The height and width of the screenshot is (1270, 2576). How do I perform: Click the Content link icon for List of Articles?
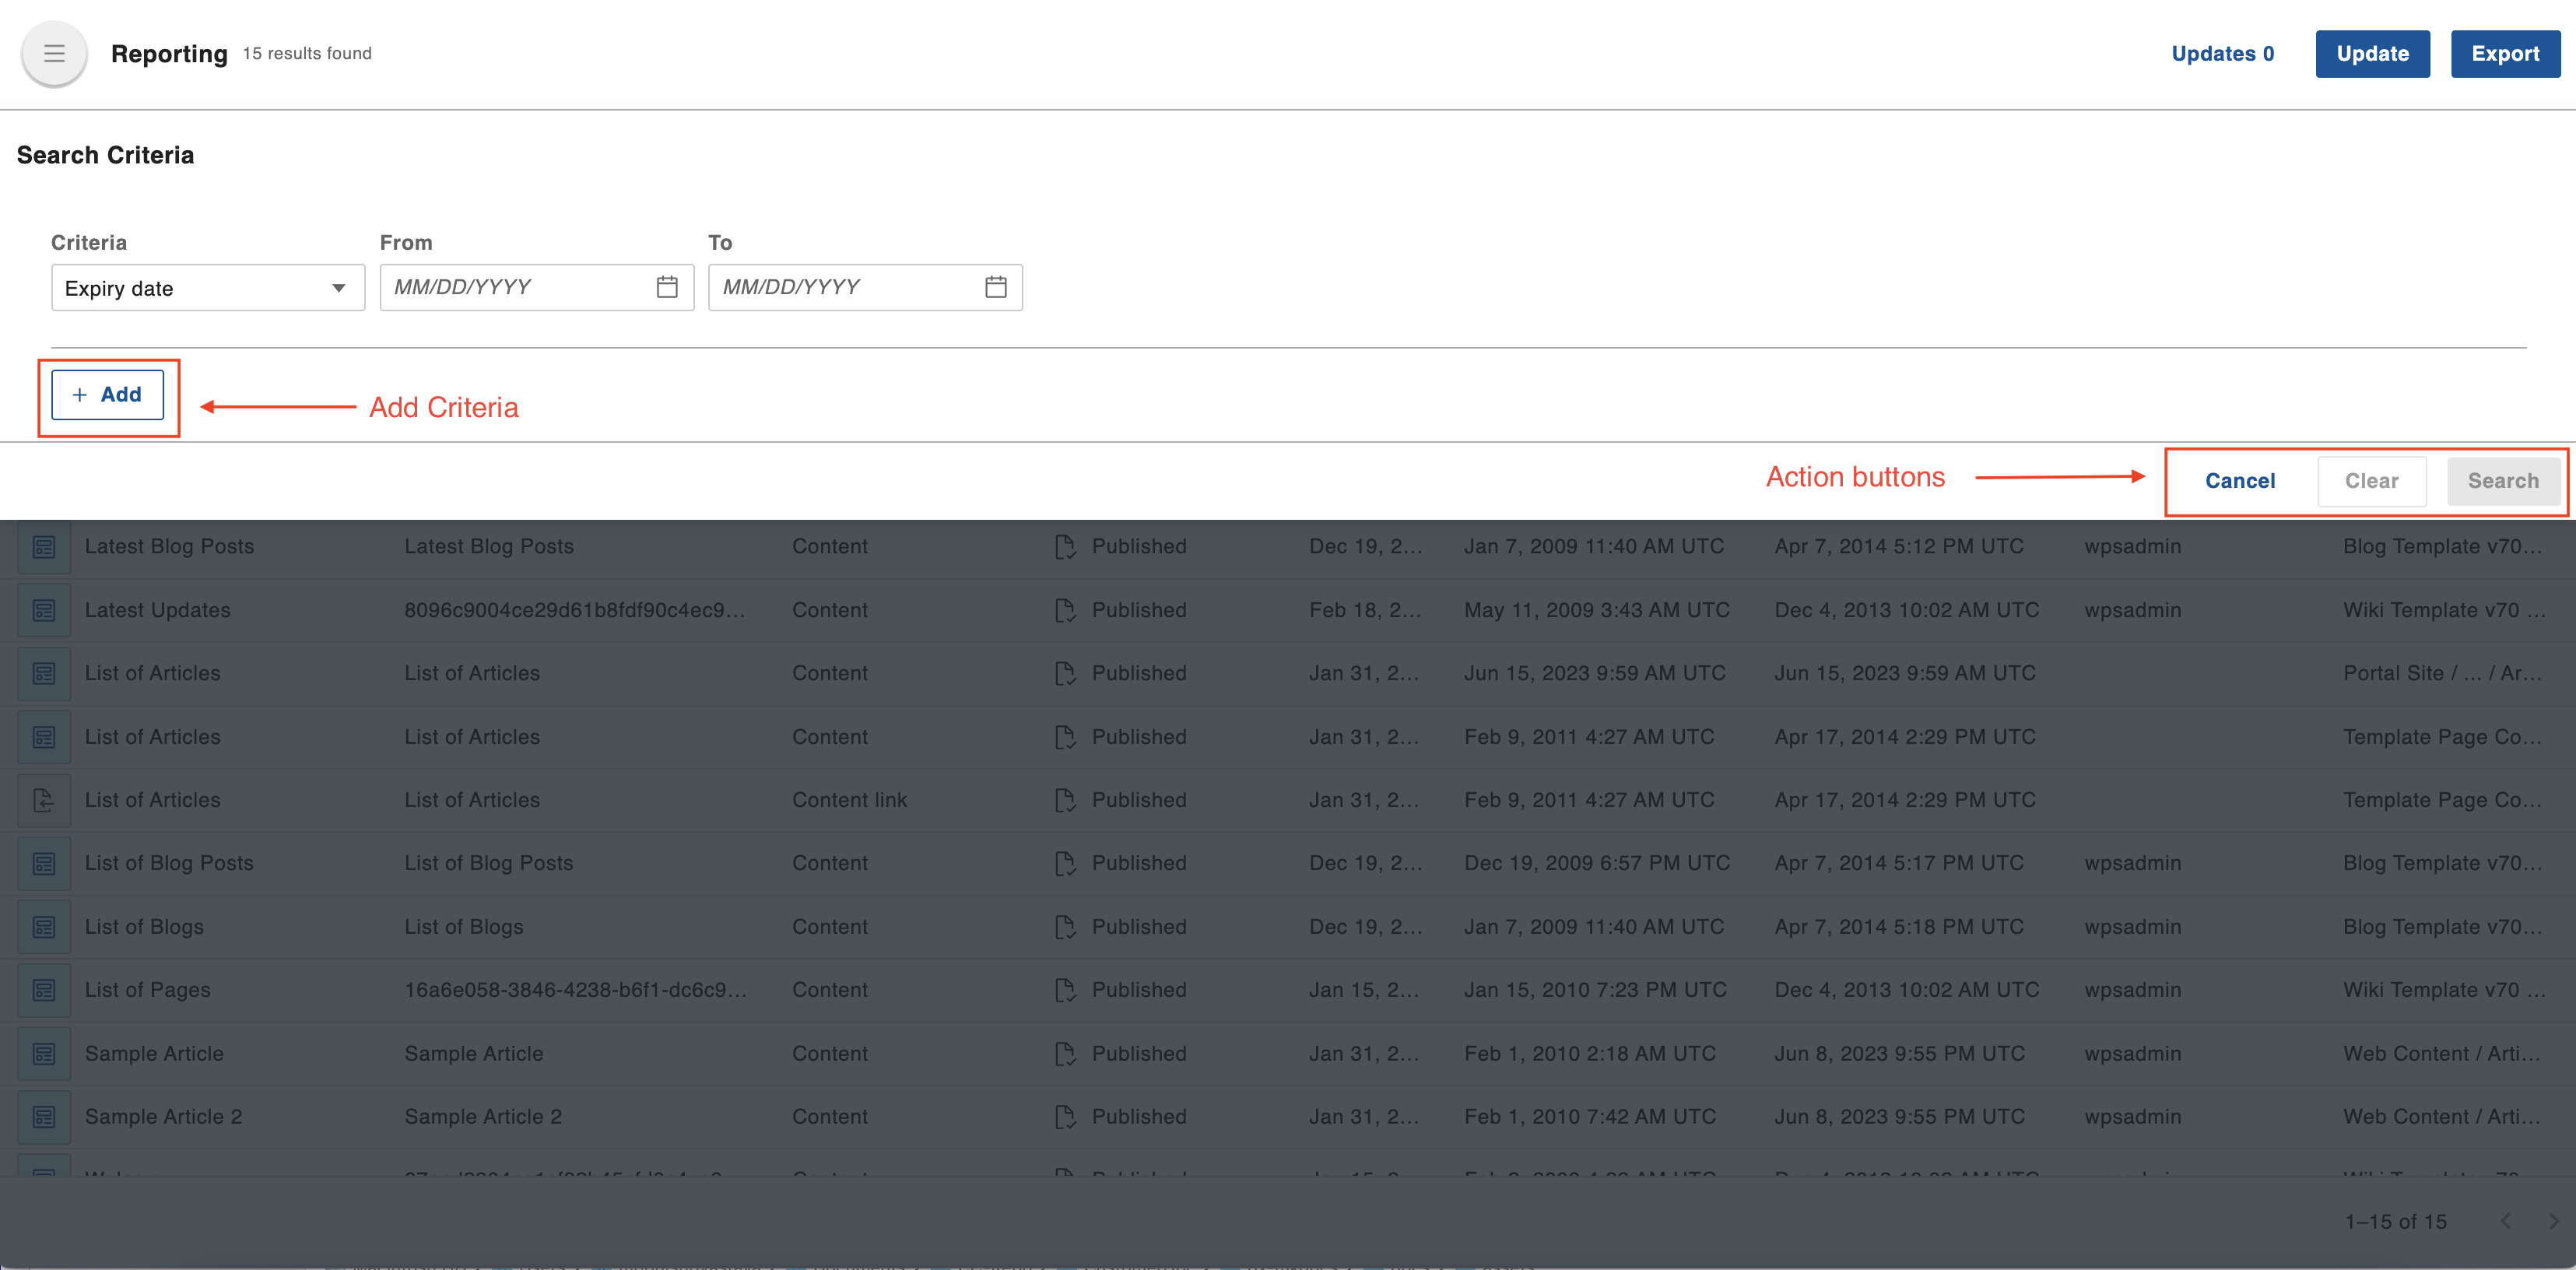44,800
